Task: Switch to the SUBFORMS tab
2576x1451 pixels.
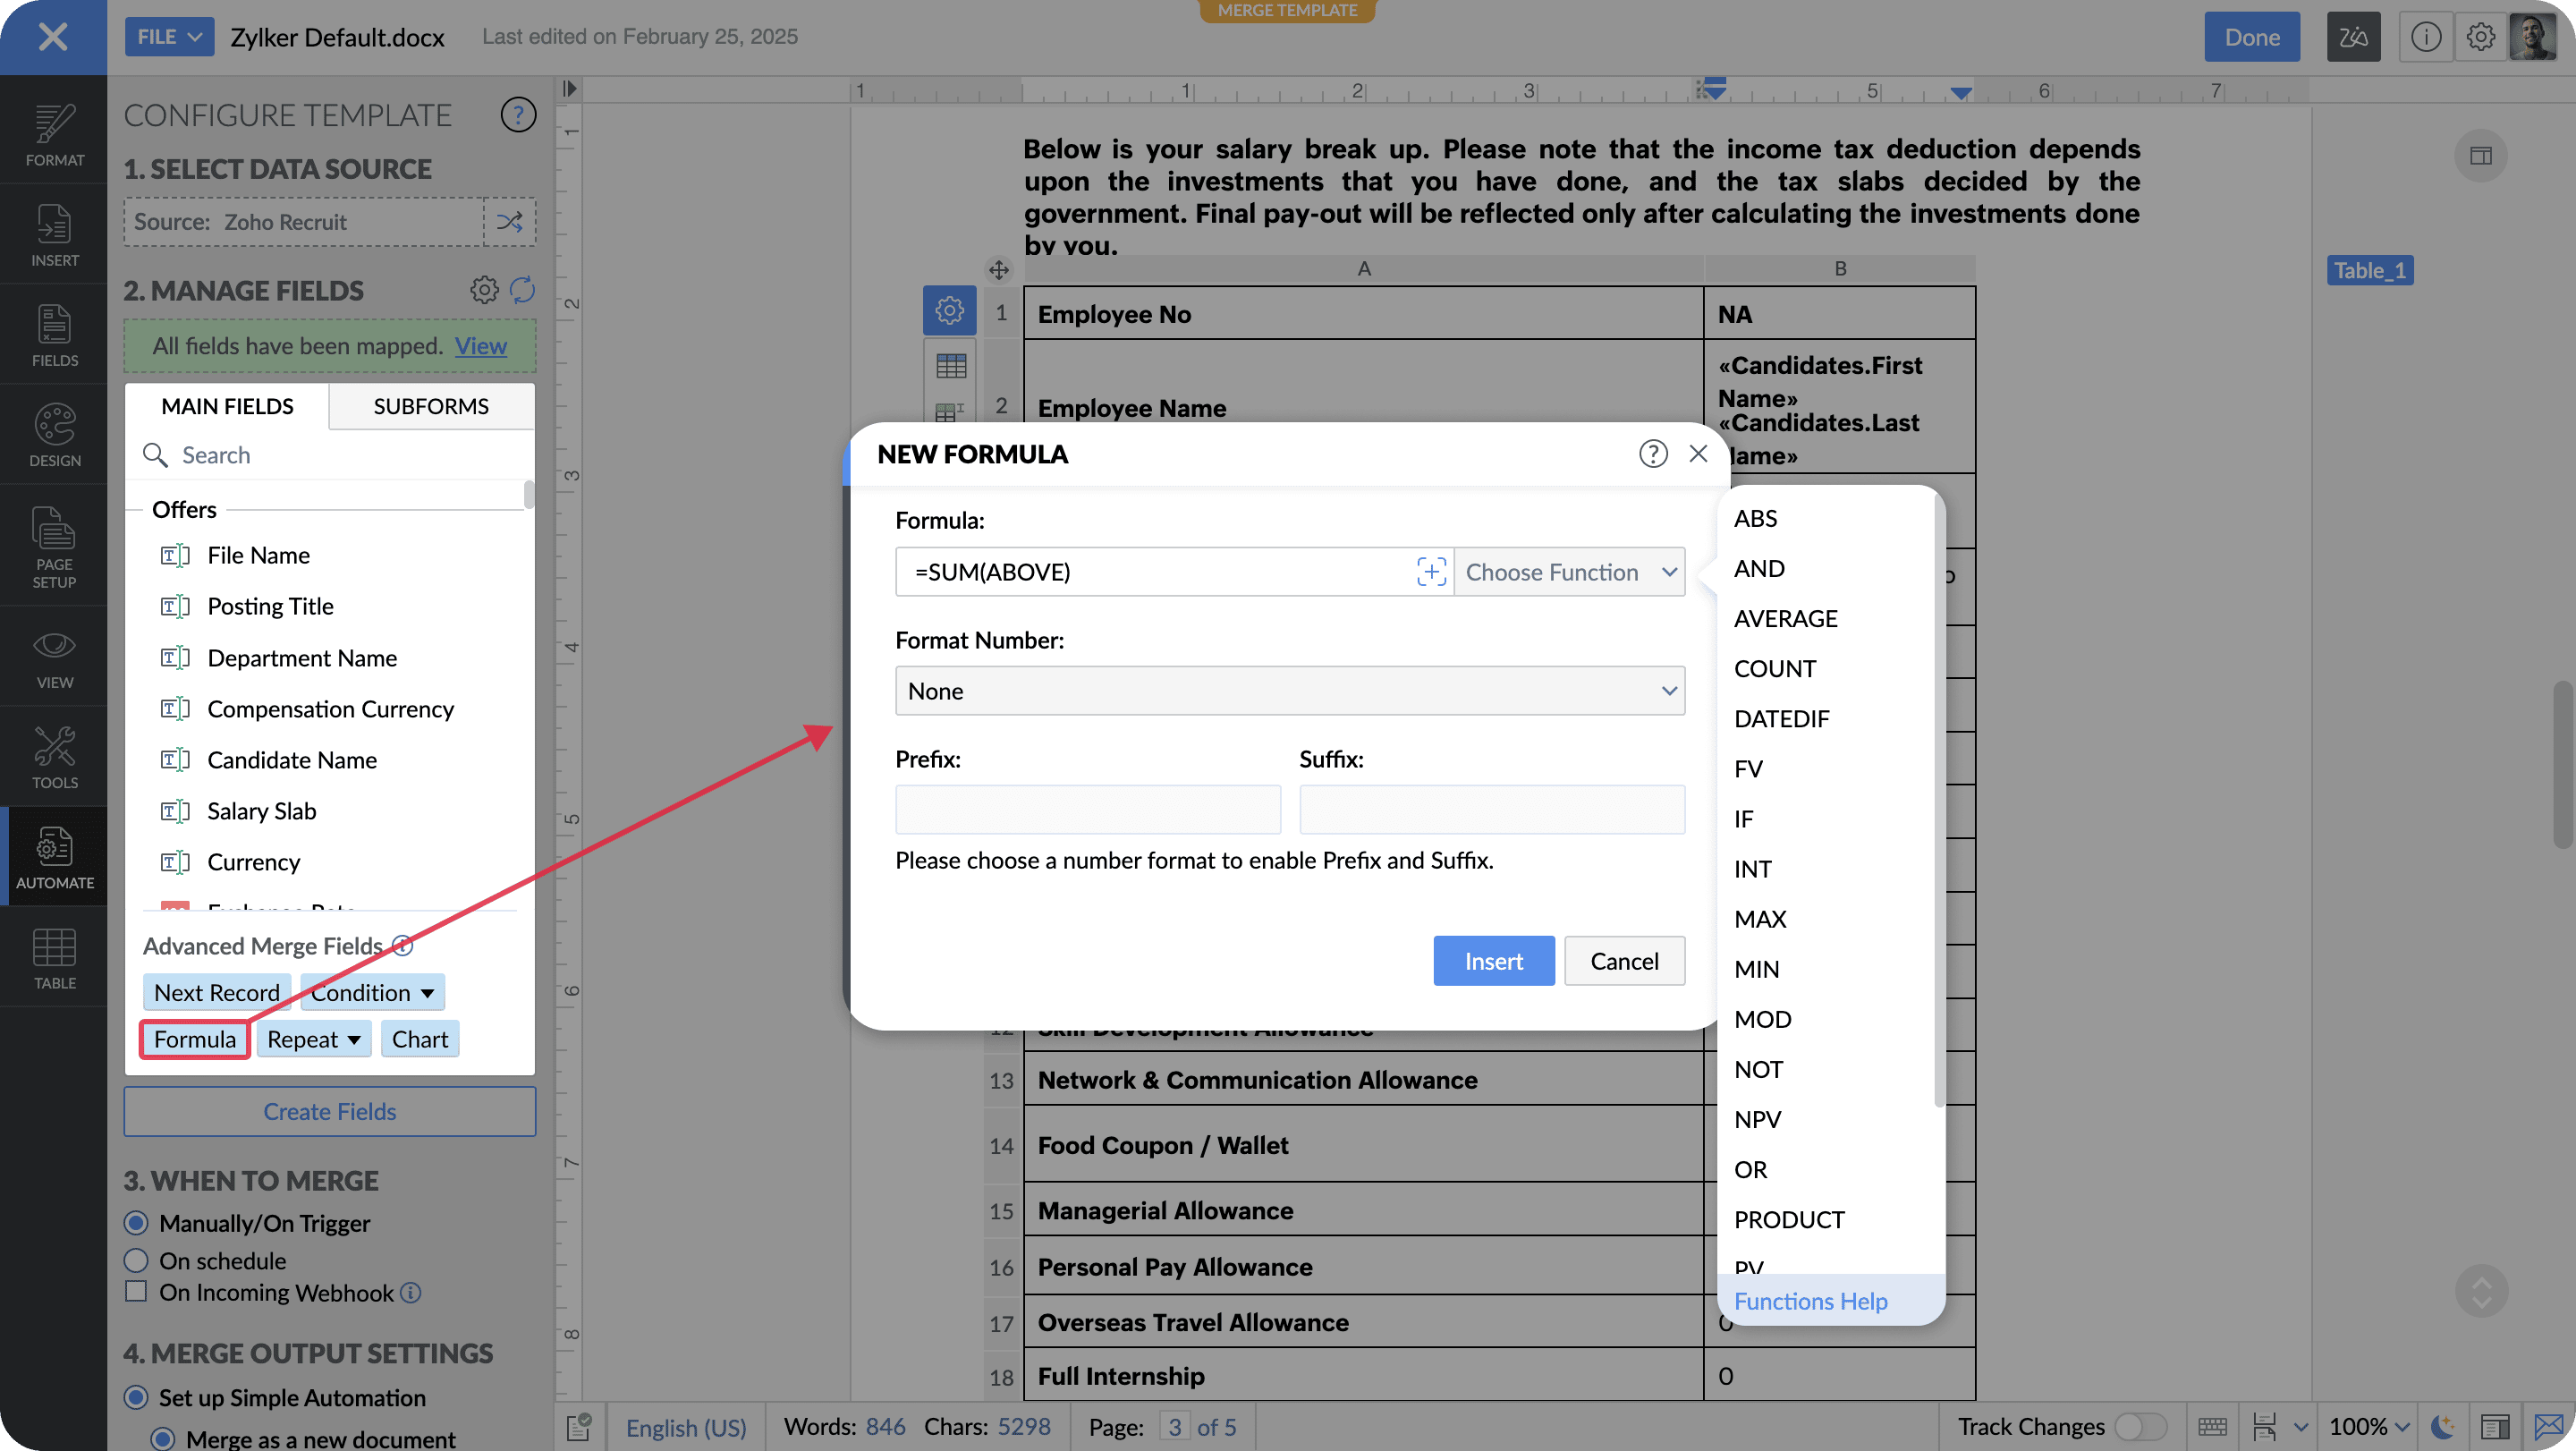Action: click(x=431, y=406)
